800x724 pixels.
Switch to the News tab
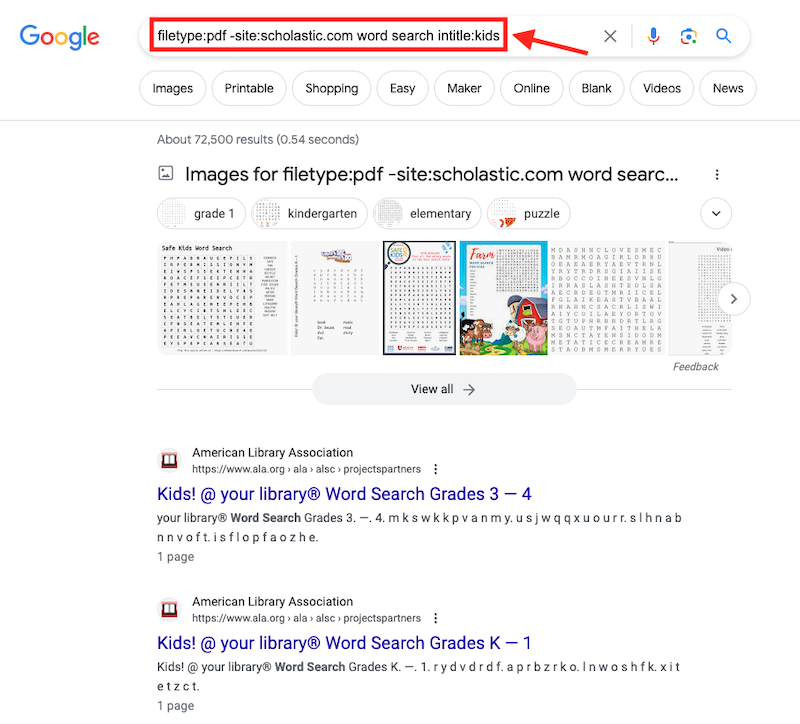[x=728, y=88]
